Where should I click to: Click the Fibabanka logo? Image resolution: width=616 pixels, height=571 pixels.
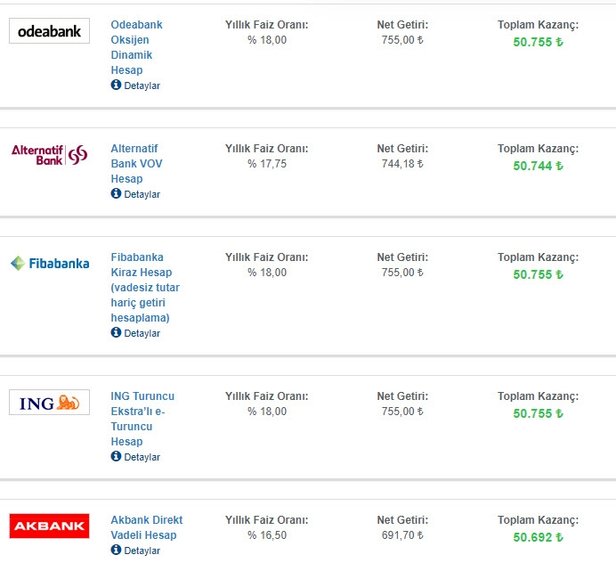pos(49,263)
